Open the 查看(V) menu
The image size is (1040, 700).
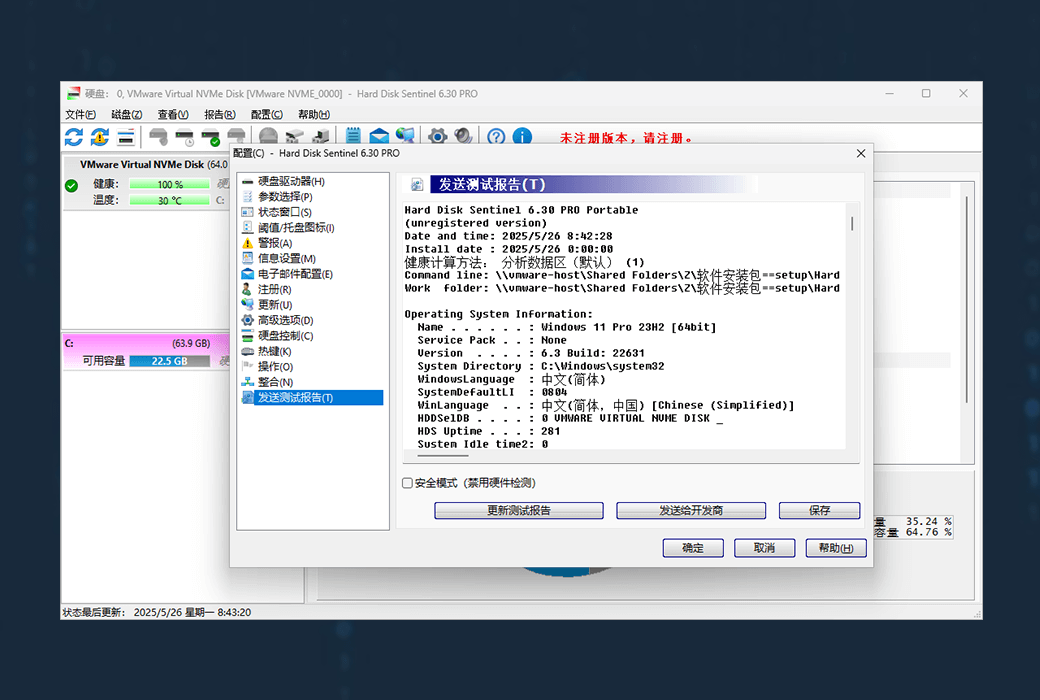(172, 115)
